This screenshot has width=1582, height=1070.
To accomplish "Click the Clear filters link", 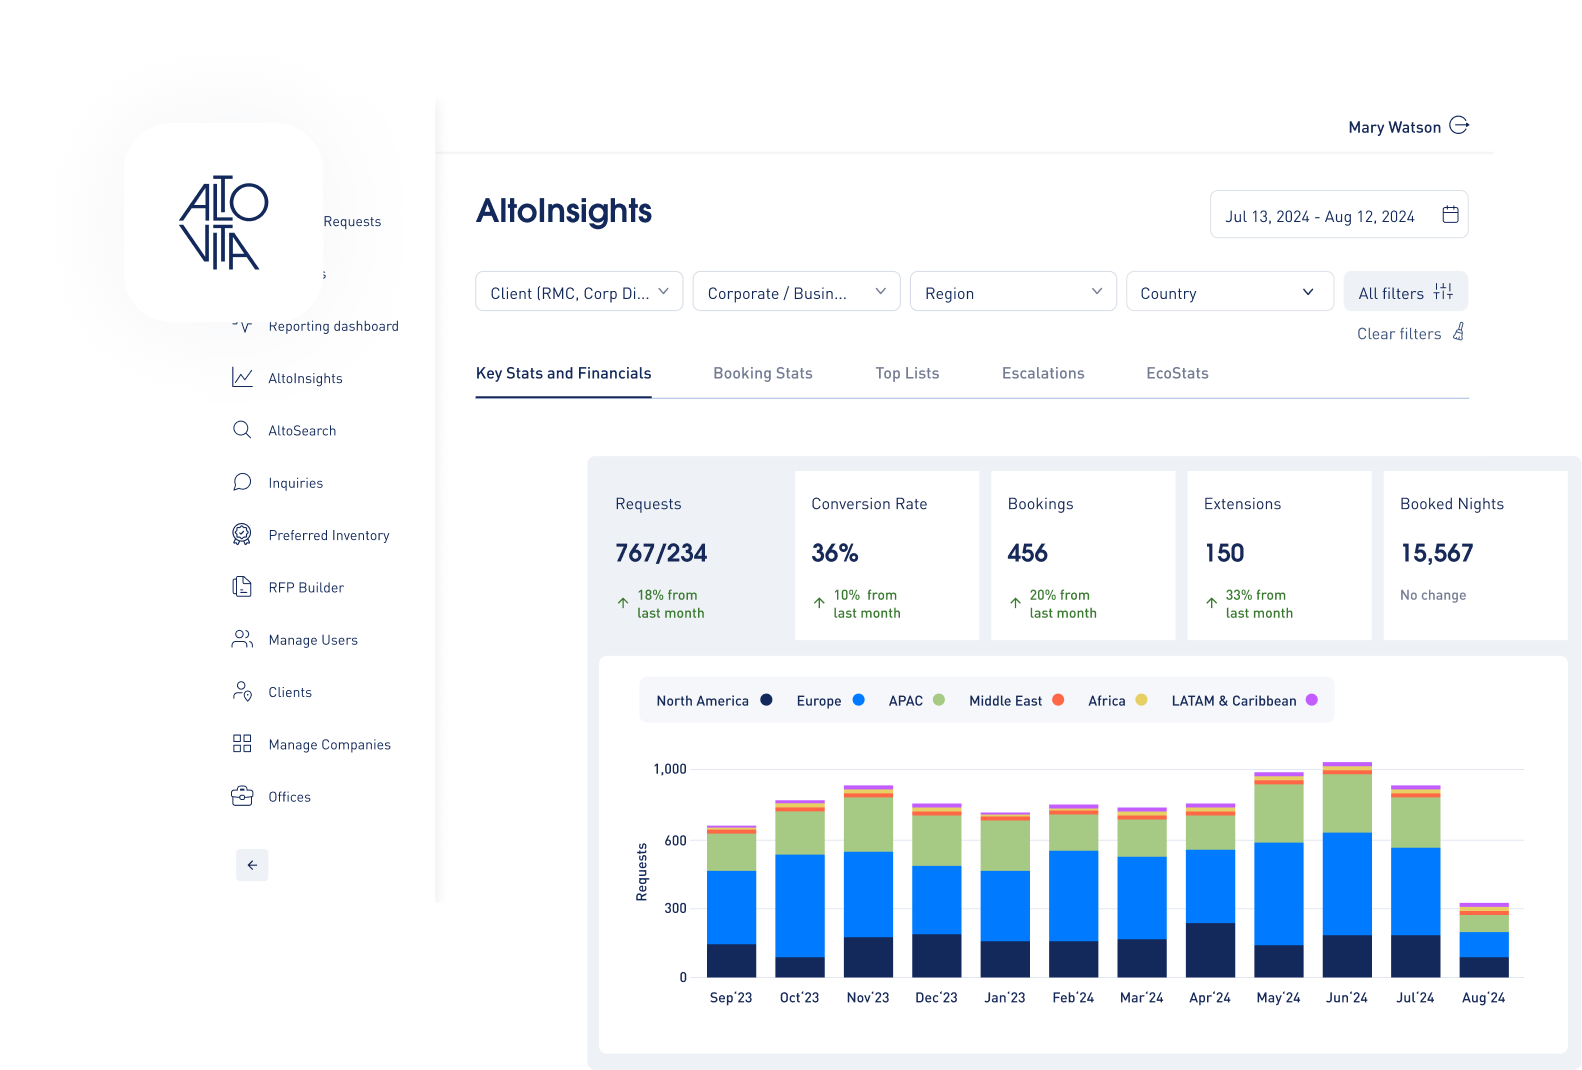I will 1399,334.
